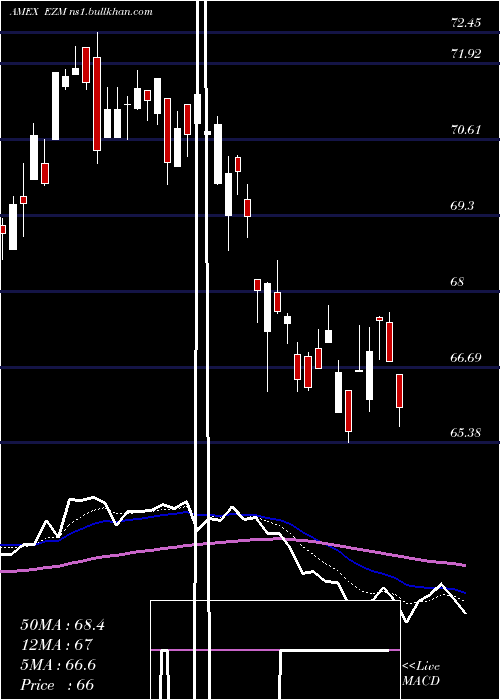Click the Live MACD label
Screen dimensions: 500x700
tap(421, 674)
